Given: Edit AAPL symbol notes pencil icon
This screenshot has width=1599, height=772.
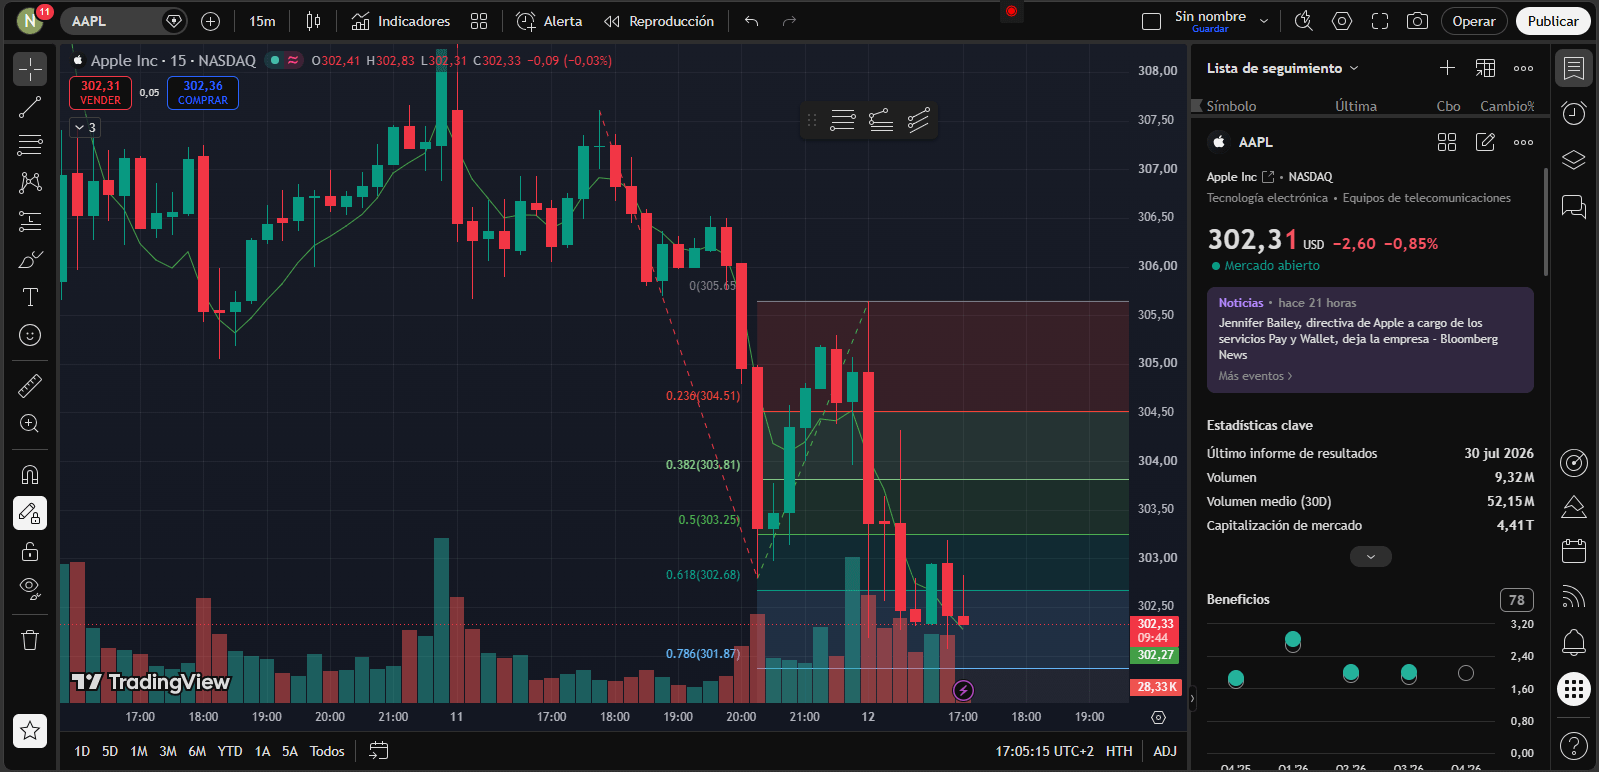Looking at the screenshot, I should [x=1485, y=142].
